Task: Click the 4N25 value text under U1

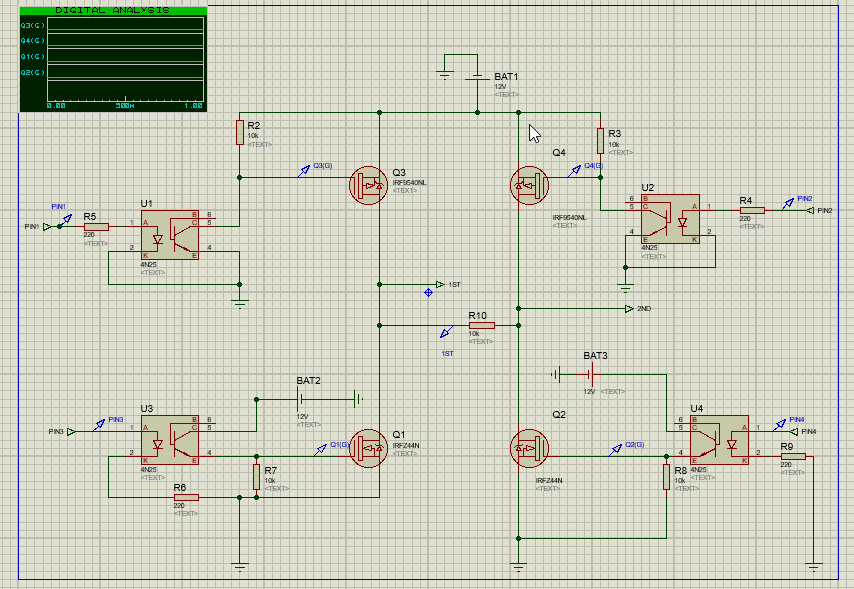Action: [148, 264]
